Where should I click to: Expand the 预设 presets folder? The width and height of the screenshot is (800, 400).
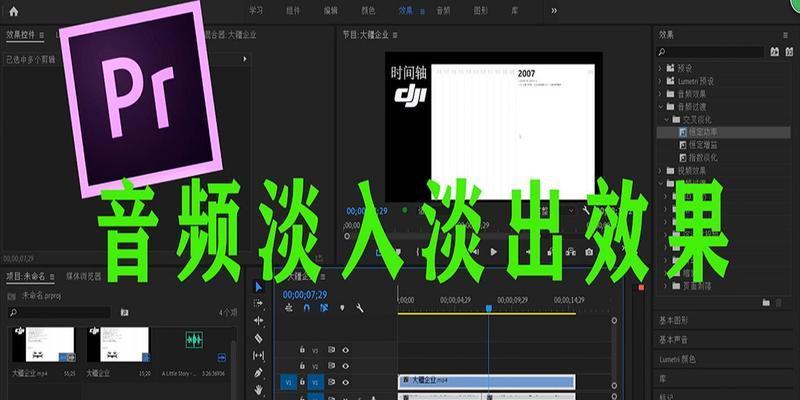point(659,68)
